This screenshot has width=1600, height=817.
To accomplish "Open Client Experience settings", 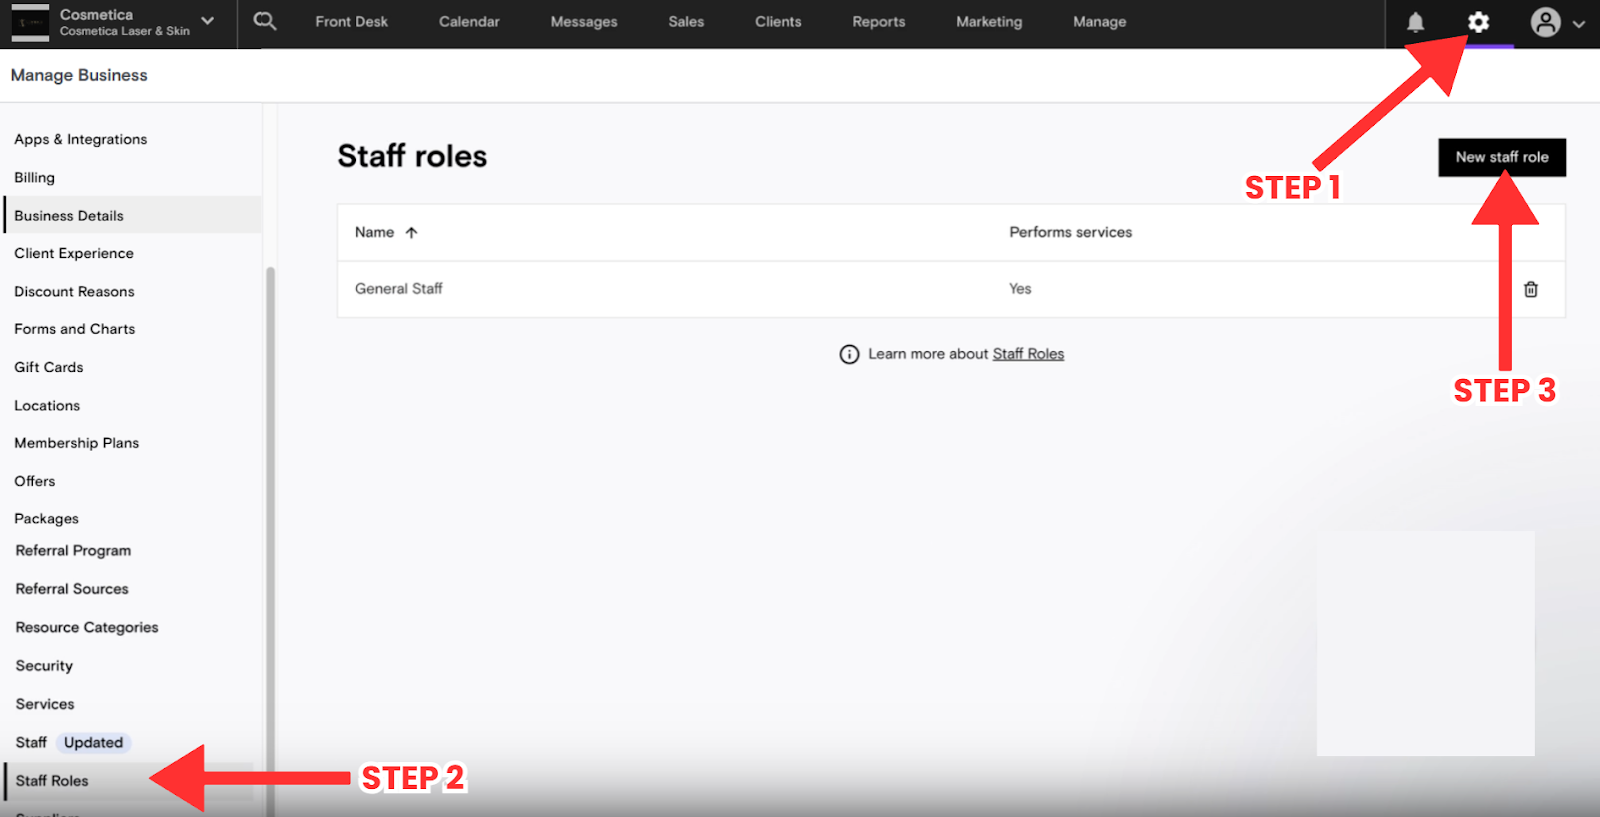I will pos(74,253).
